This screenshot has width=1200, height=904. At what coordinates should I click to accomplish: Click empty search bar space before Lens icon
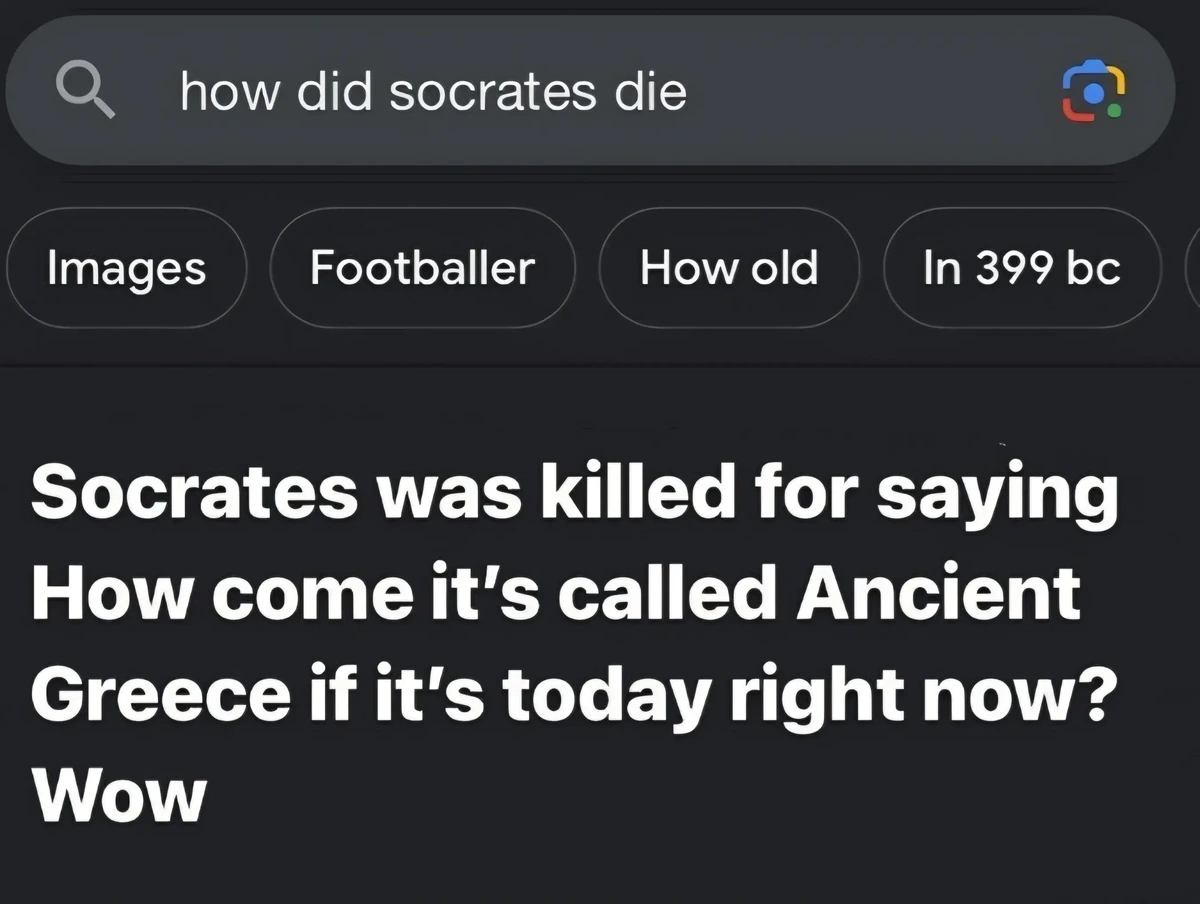coord(880,92)
